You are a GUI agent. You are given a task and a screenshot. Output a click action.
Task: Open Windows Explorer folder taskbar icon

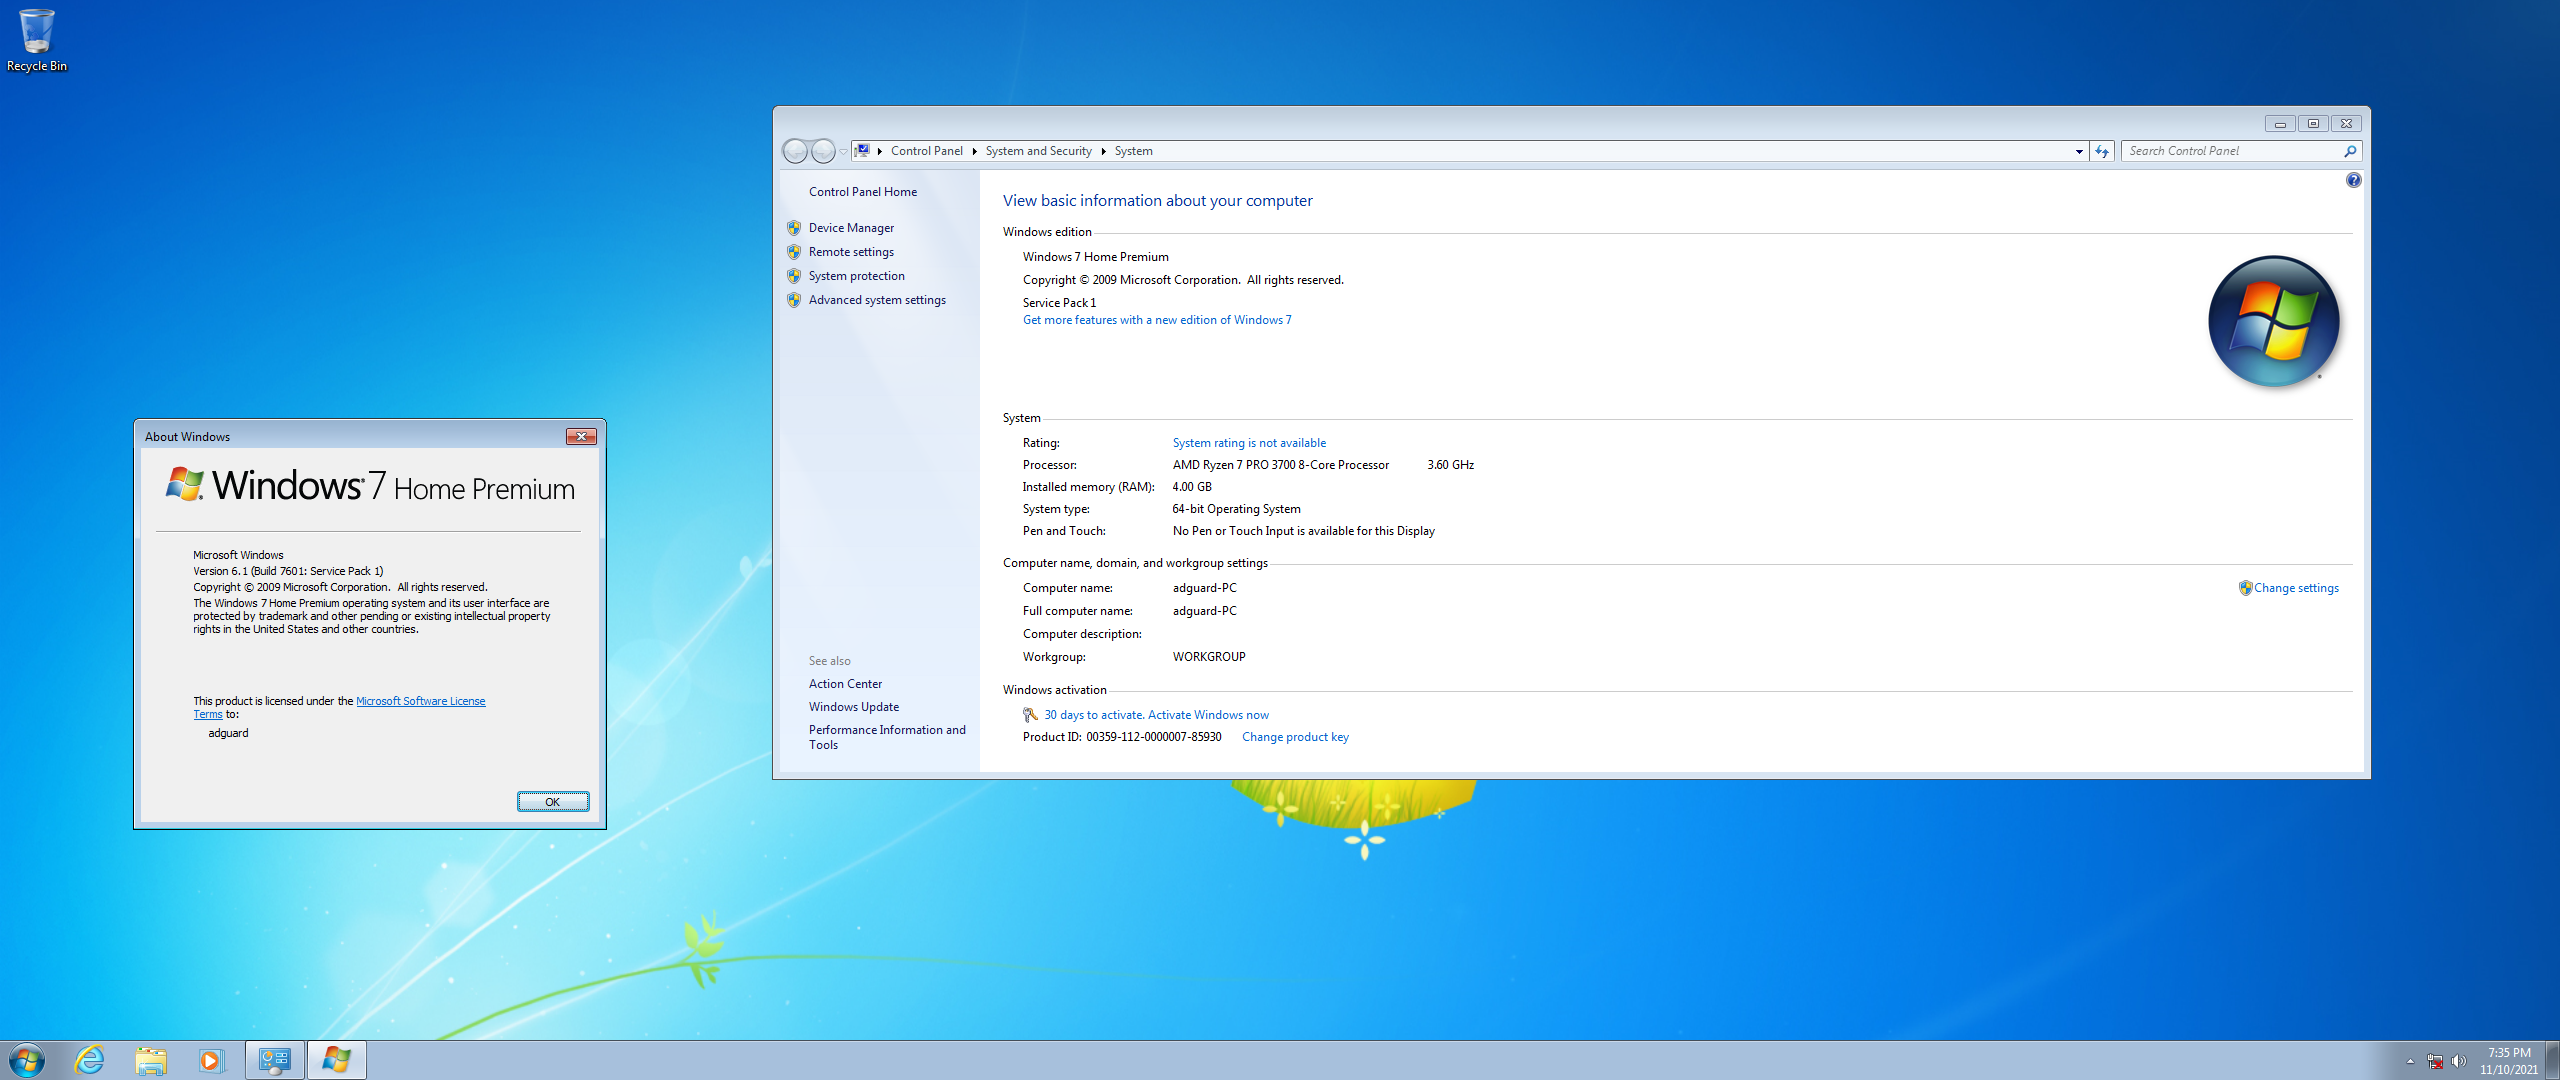coord(151,1060)
